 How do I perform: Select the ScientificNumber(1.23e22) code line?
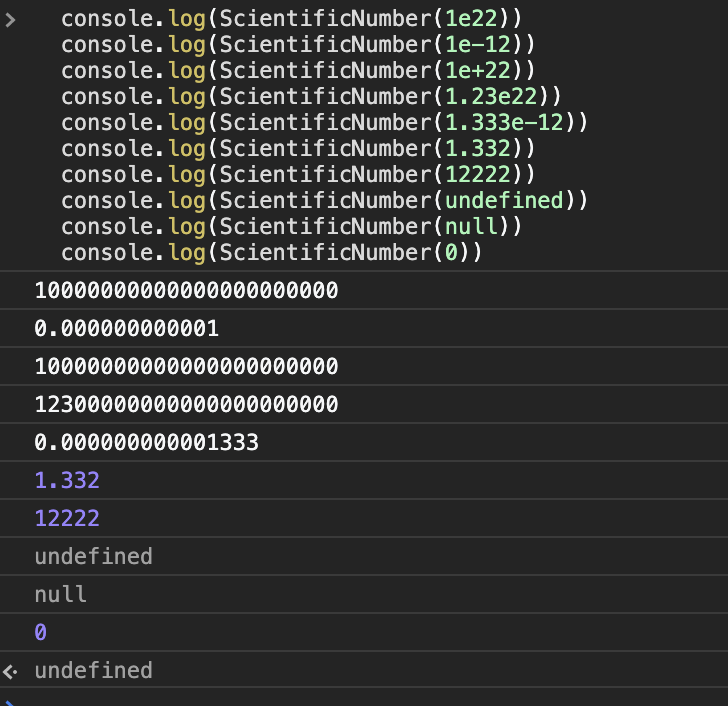click(x=311, y=97)
